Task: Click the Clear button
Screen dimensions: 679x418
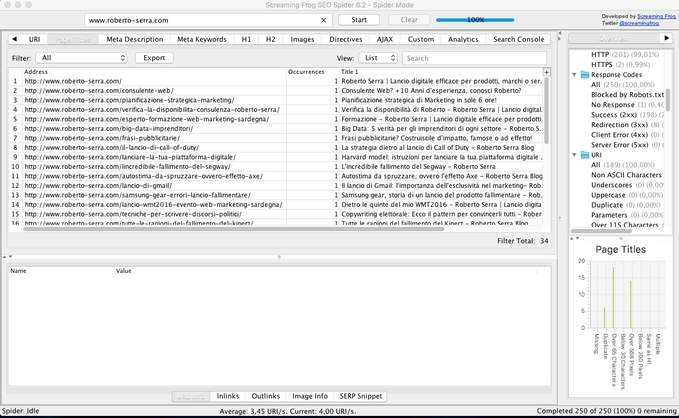Action: 409,20
